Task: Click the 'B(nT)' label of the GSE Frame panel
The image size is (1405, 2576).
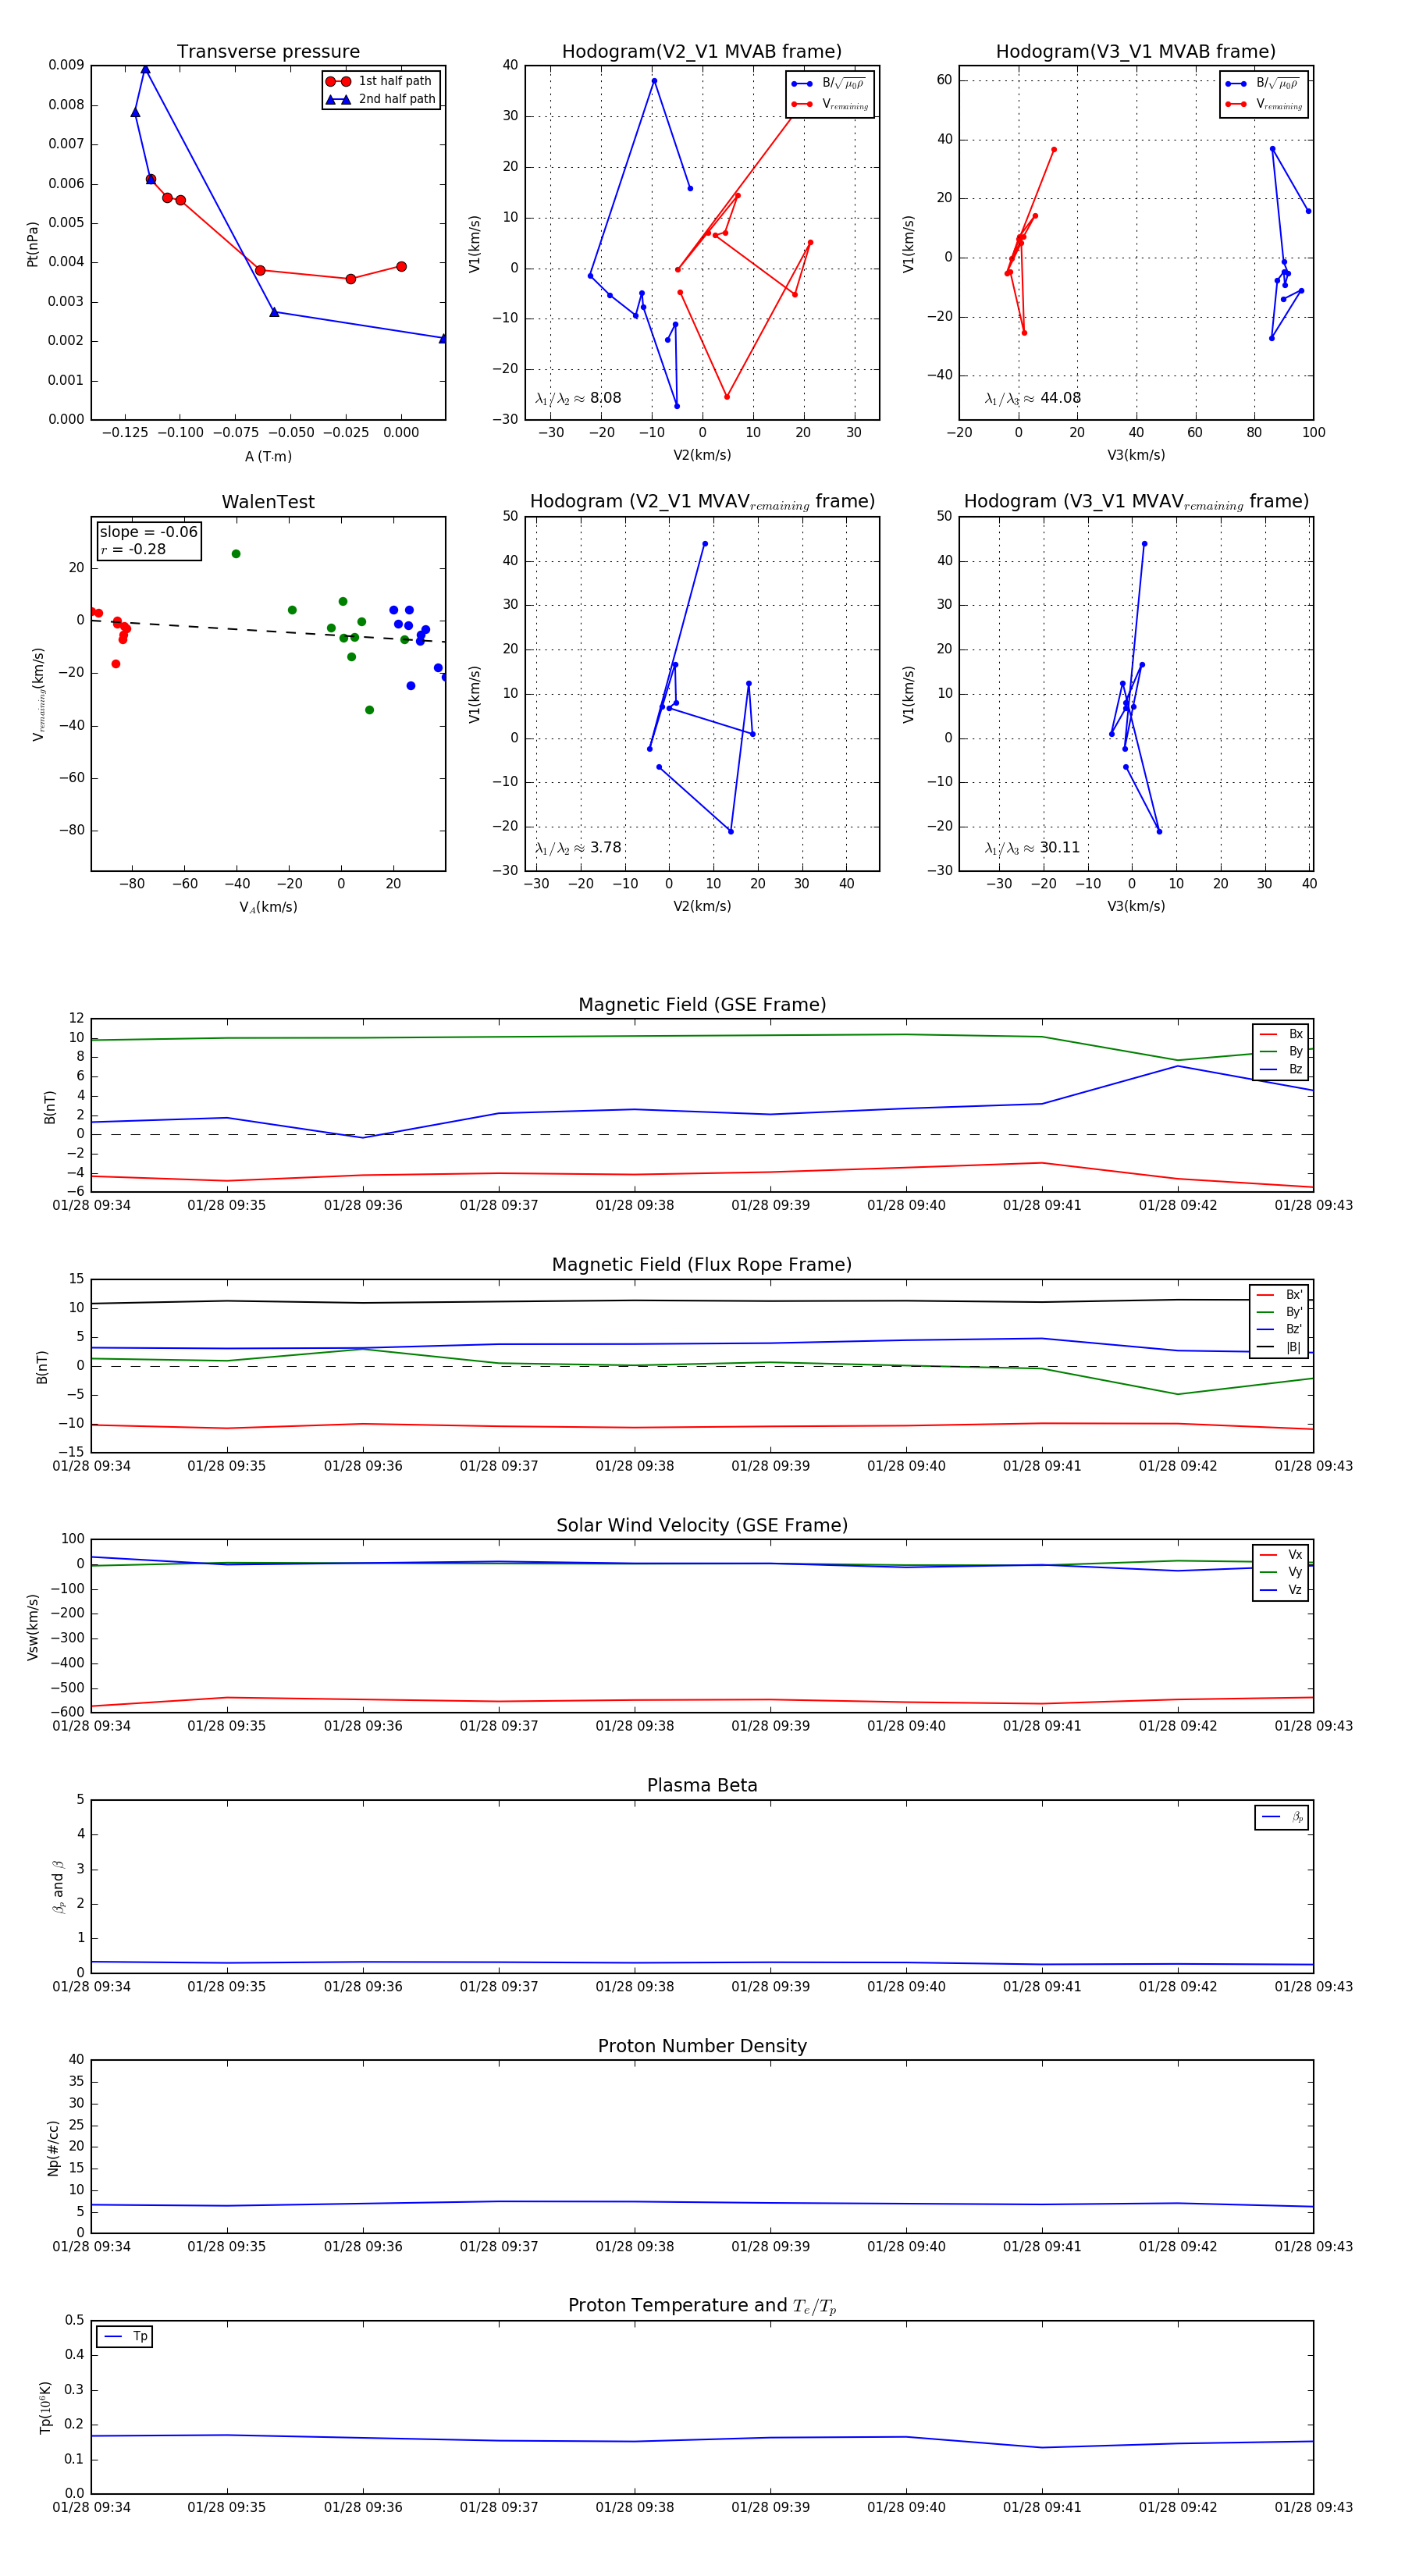Action: click(49, 1106)
